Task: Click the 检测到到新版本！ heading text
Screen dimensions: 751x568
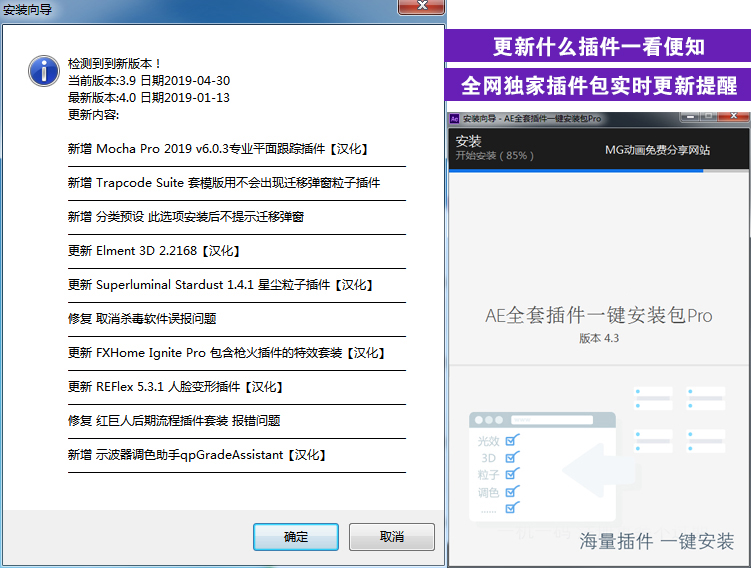Action: point(114,64)
